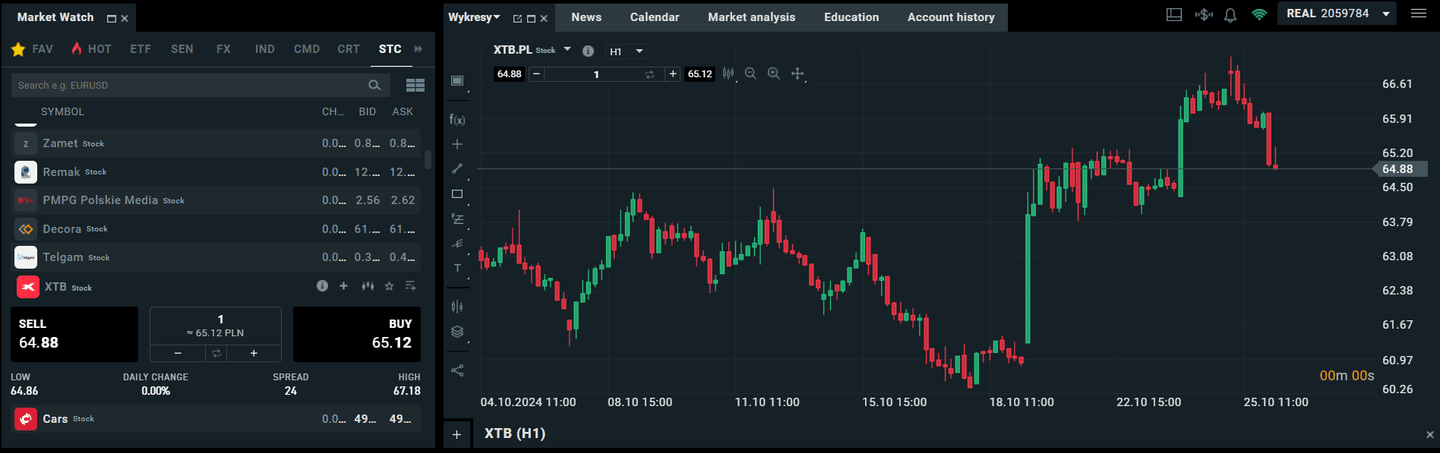Select the IND tab in Market Watch

(x=265, y=49)
